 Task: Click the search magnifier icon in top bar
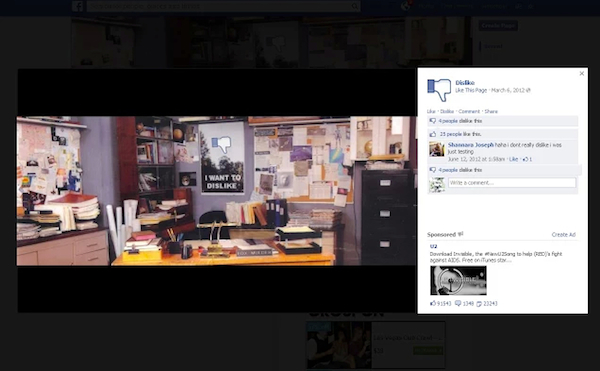coord(355,6)
